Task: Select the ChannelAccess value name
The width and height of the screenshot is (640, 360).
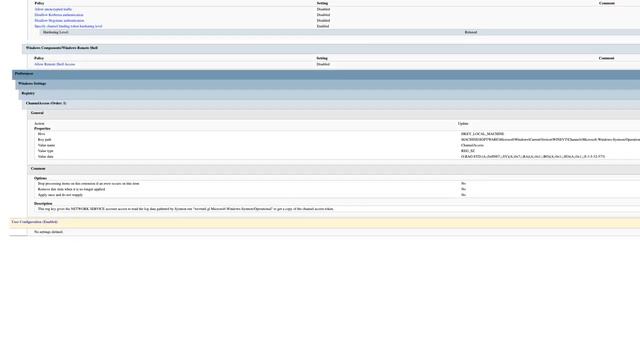Action: tap(472, 145)
